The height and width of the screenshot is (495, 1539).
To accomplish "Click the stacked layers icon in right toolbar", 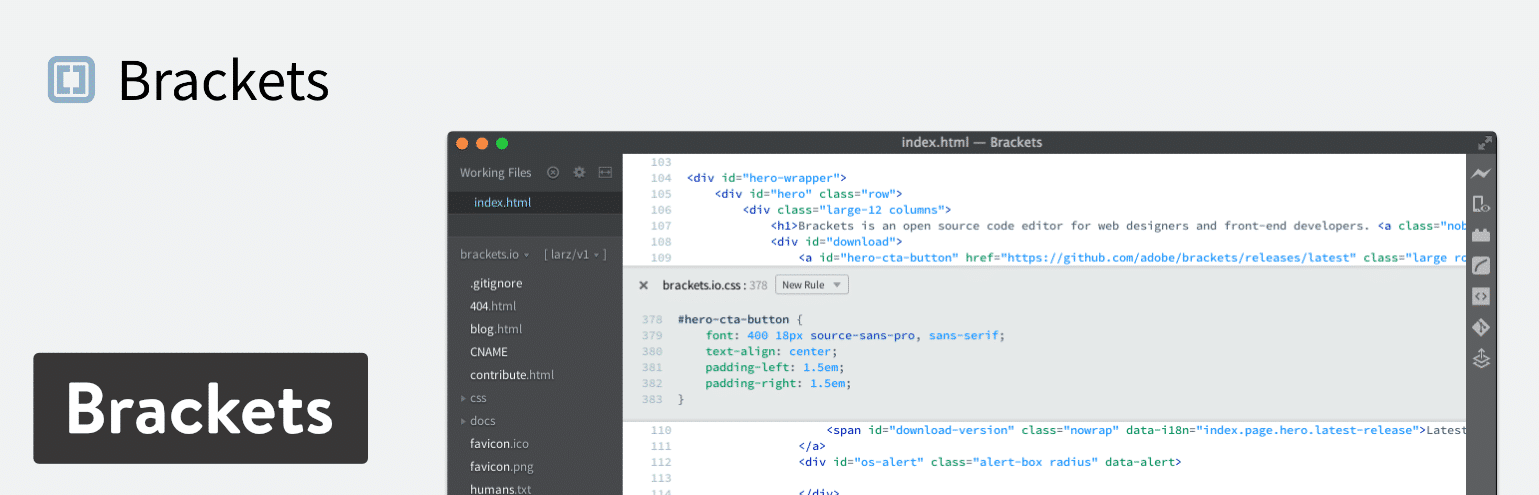I will (1481, 358).
